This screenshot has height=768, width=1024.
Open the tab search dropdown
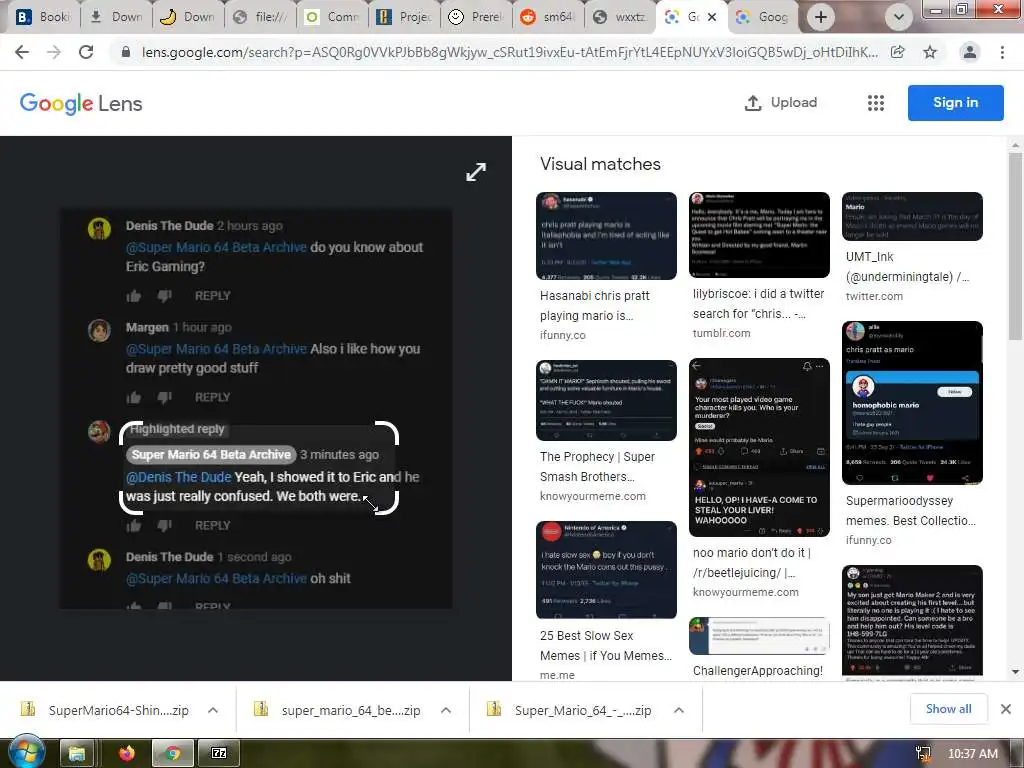coord(899,17)
